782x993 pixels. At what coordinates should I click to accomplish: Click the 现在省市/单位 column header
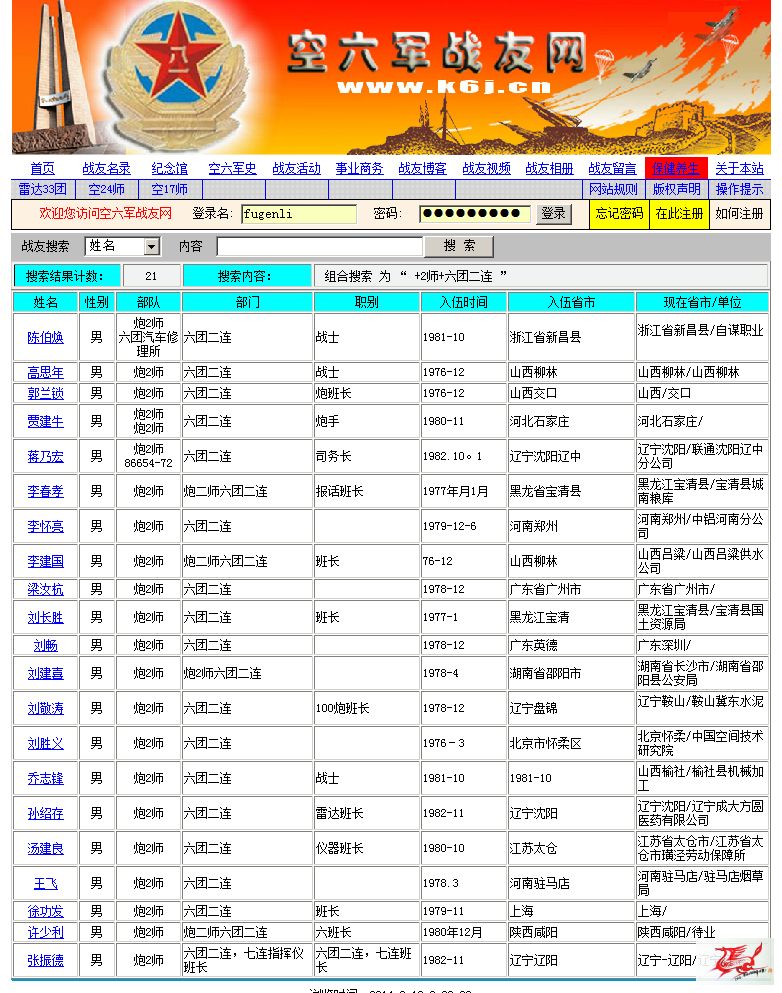click(x=702, y=302)
